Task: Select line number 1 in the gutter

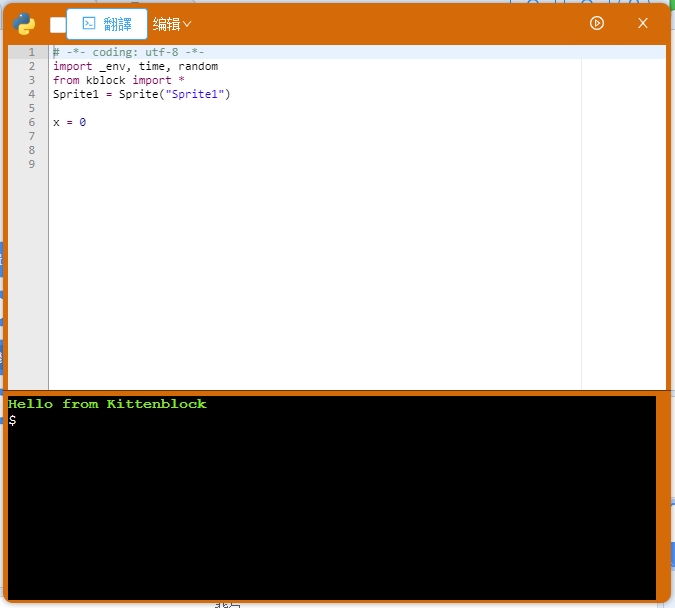Action: click(x=31, y=52)
